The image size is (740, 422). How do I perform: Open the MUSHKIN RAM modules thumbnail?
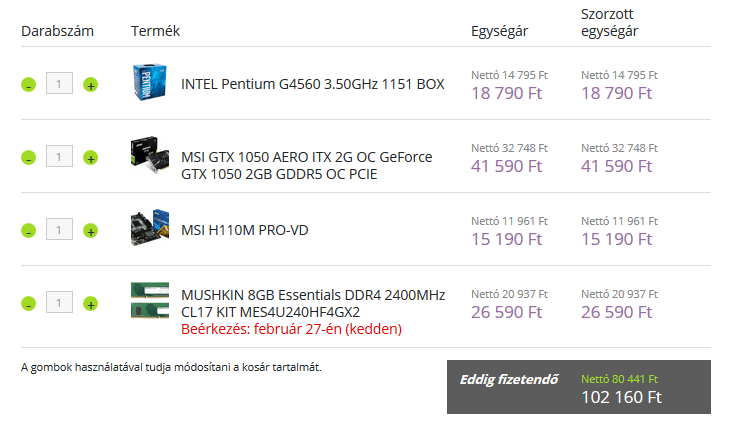tap(150, 300)
